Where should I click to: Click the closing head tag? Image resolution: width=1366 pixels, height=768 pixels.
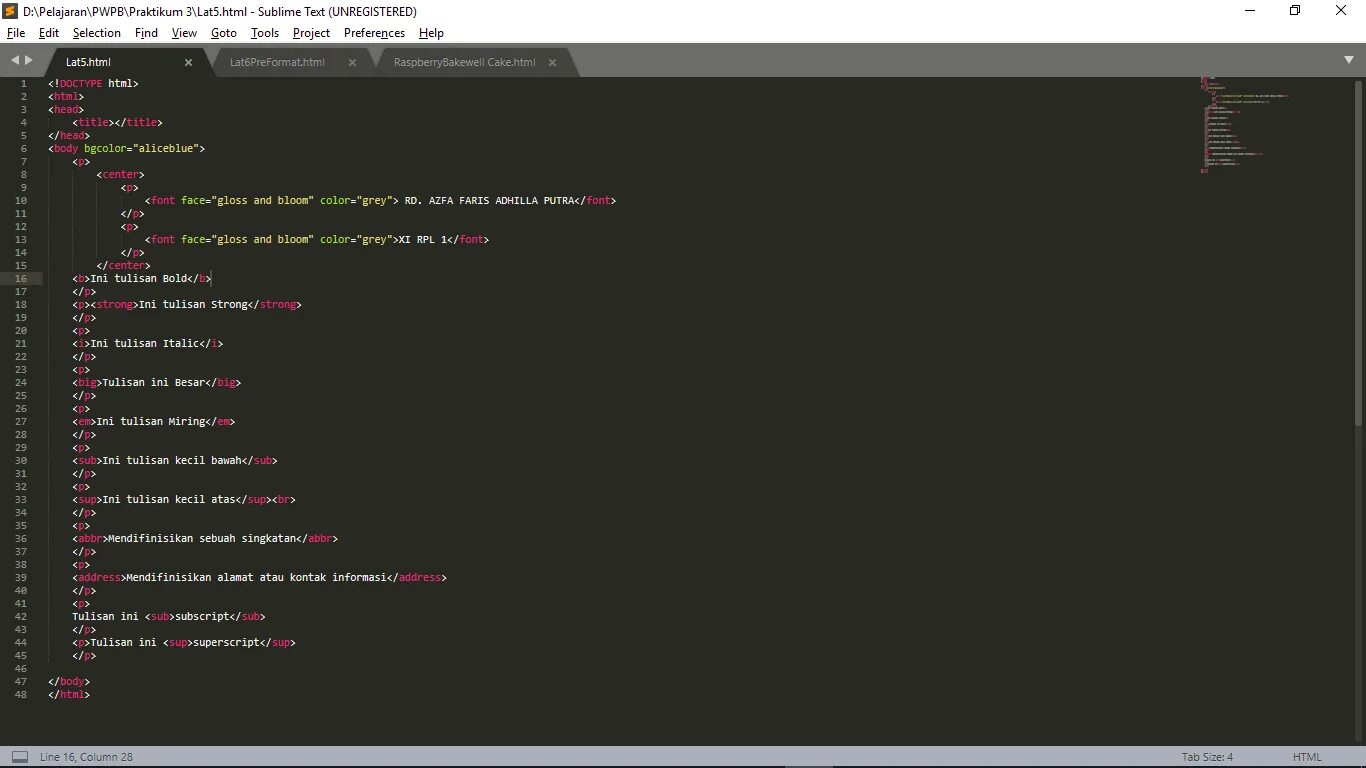pos(69,135)
